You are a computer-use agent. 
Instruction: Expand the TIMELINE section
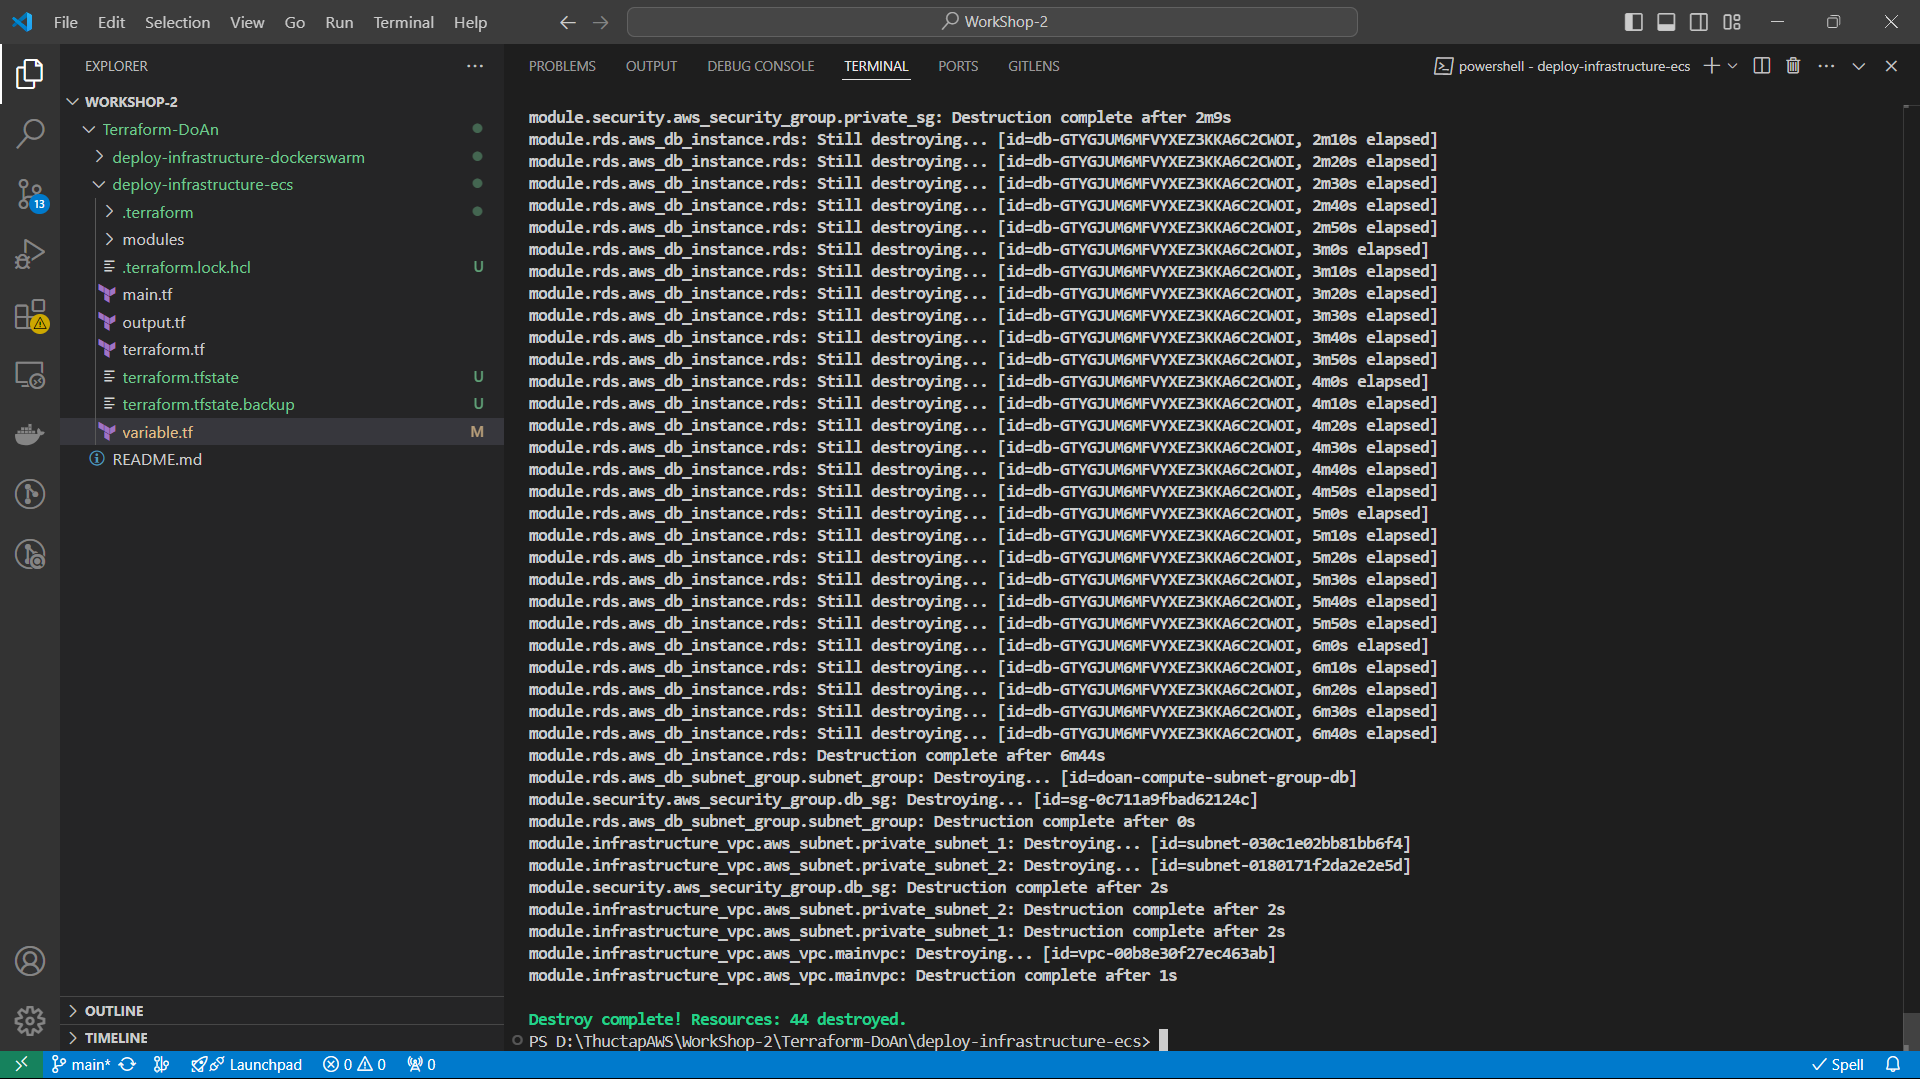[282, 1038]
